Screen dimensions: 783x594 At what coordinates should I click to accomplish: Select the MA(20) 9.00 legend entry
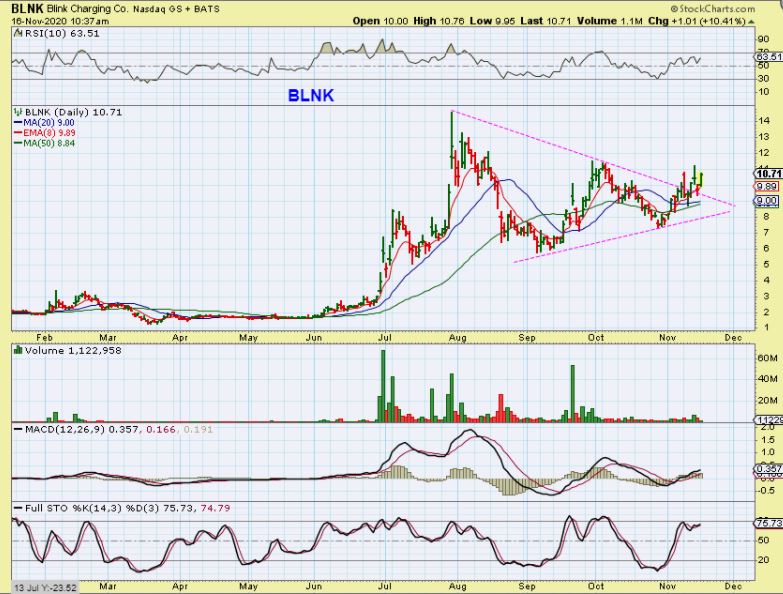[44, 122]
